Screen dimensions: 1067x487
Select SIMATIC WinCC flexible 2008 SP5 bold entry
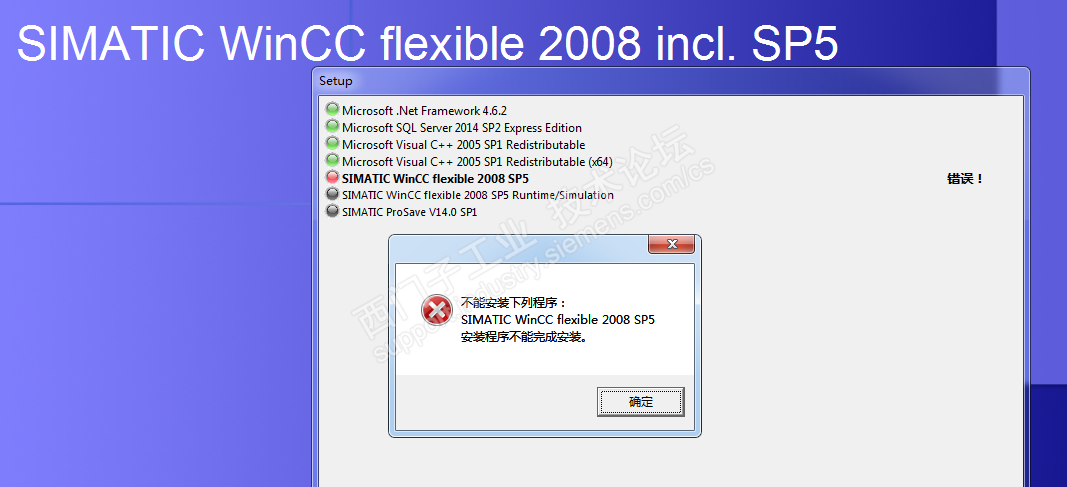click(x=436, y=178)
